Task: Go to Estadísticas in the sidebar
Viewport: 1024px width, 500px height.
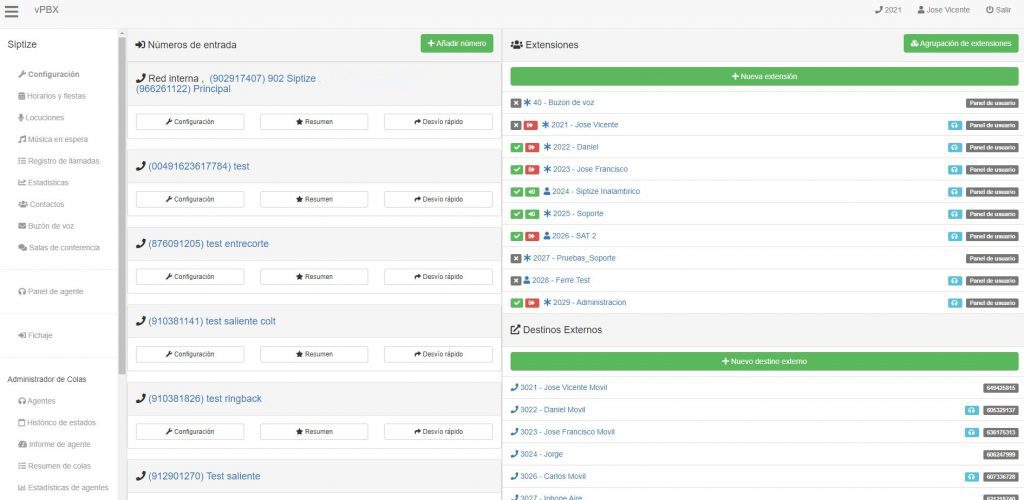Action: [x=49, y=183]
